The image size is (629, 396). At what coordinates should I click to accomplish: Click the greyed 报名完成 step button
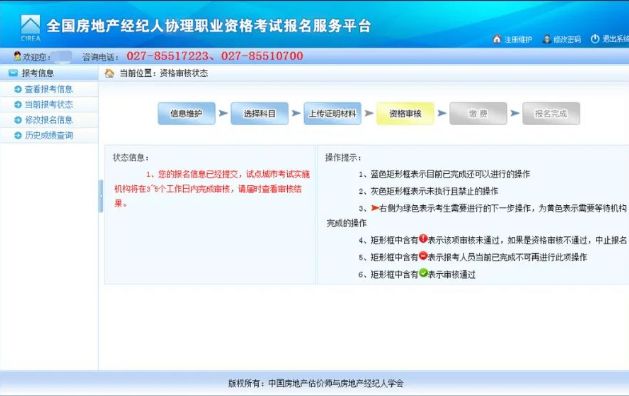(x=551, y=114)
